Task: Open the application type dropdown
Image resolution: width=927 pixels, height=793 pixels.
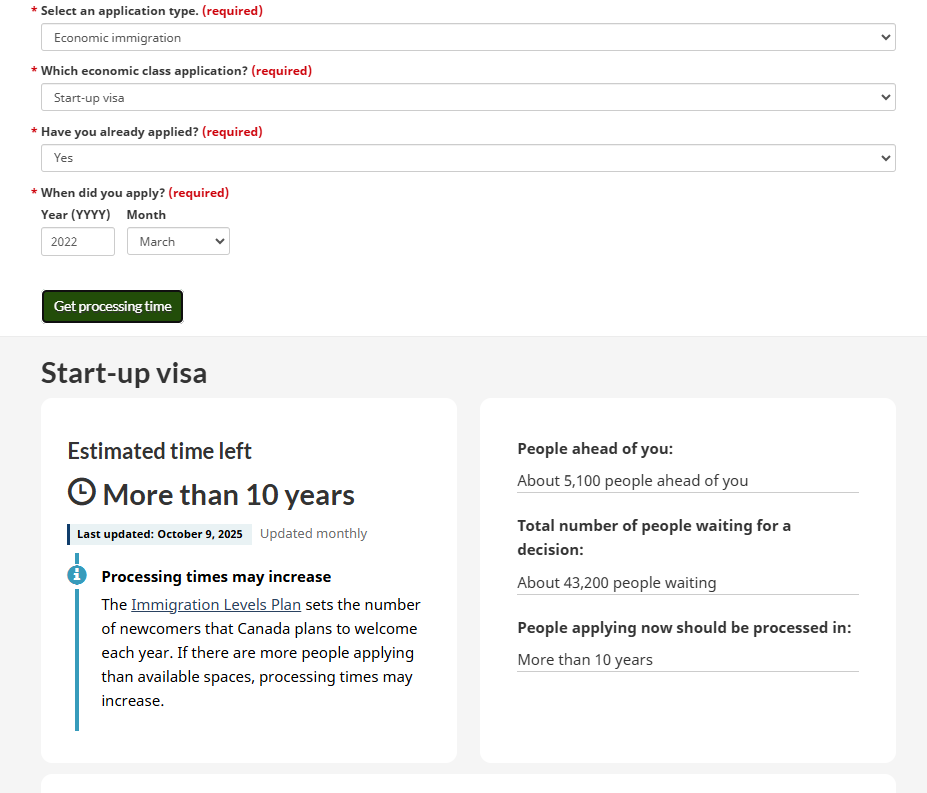Action: click(468, 37)
